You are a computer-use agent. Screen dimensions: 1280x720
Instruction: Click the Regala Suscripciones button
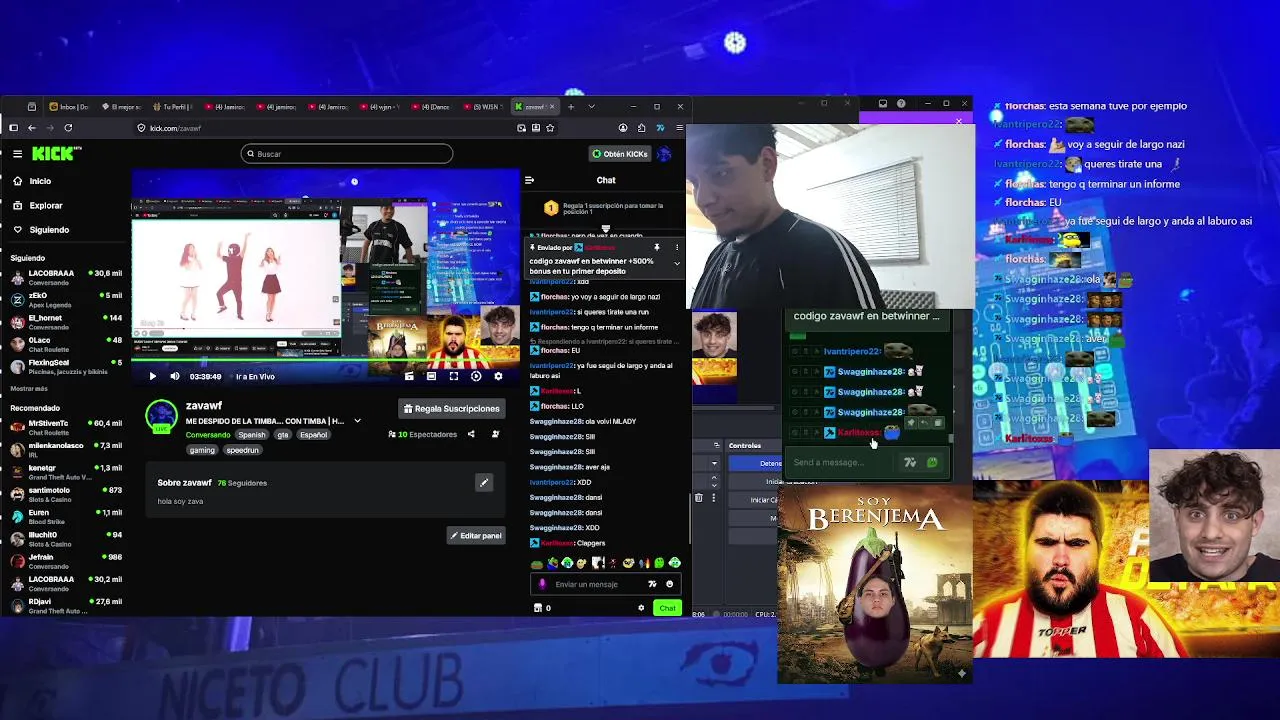[x=450, y=409]
